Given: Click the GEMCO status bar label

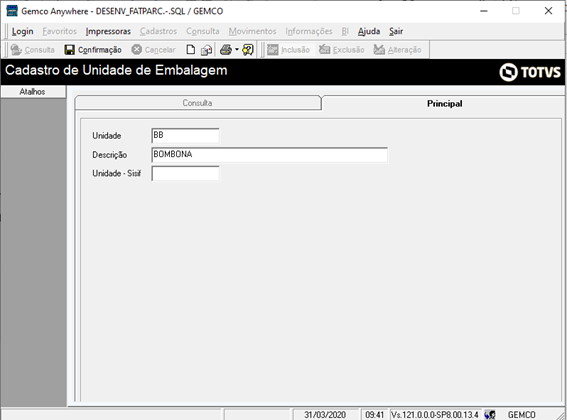Looking at the screenshot, I should pyautogui.click(x=521, y=415).
